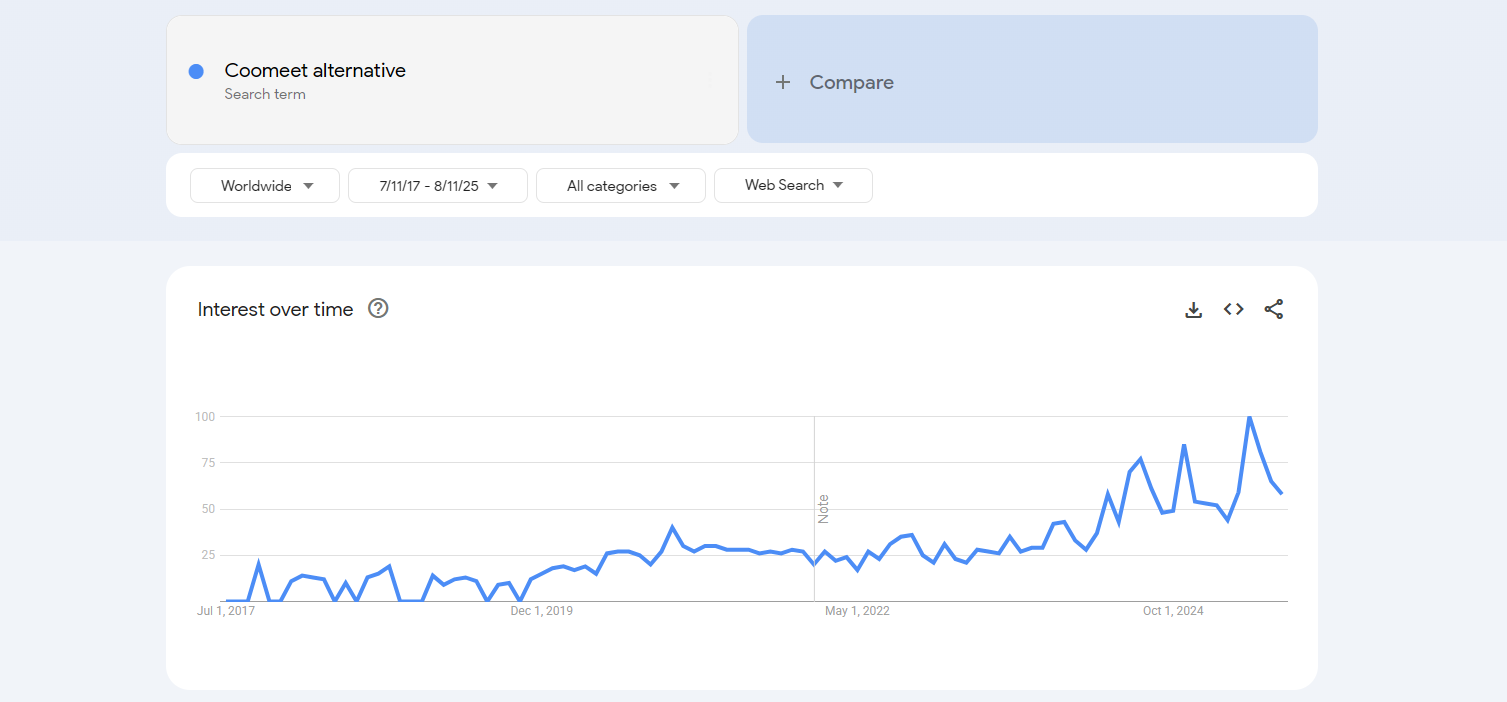Click the May 1, 2022 axis label
The image size is (1507, 702).
click(856, 611)
